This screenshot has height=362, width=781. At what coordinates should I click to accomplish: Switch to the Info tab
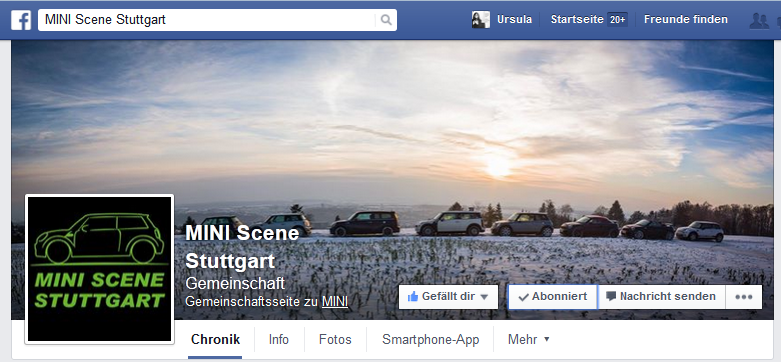[278, 340]
